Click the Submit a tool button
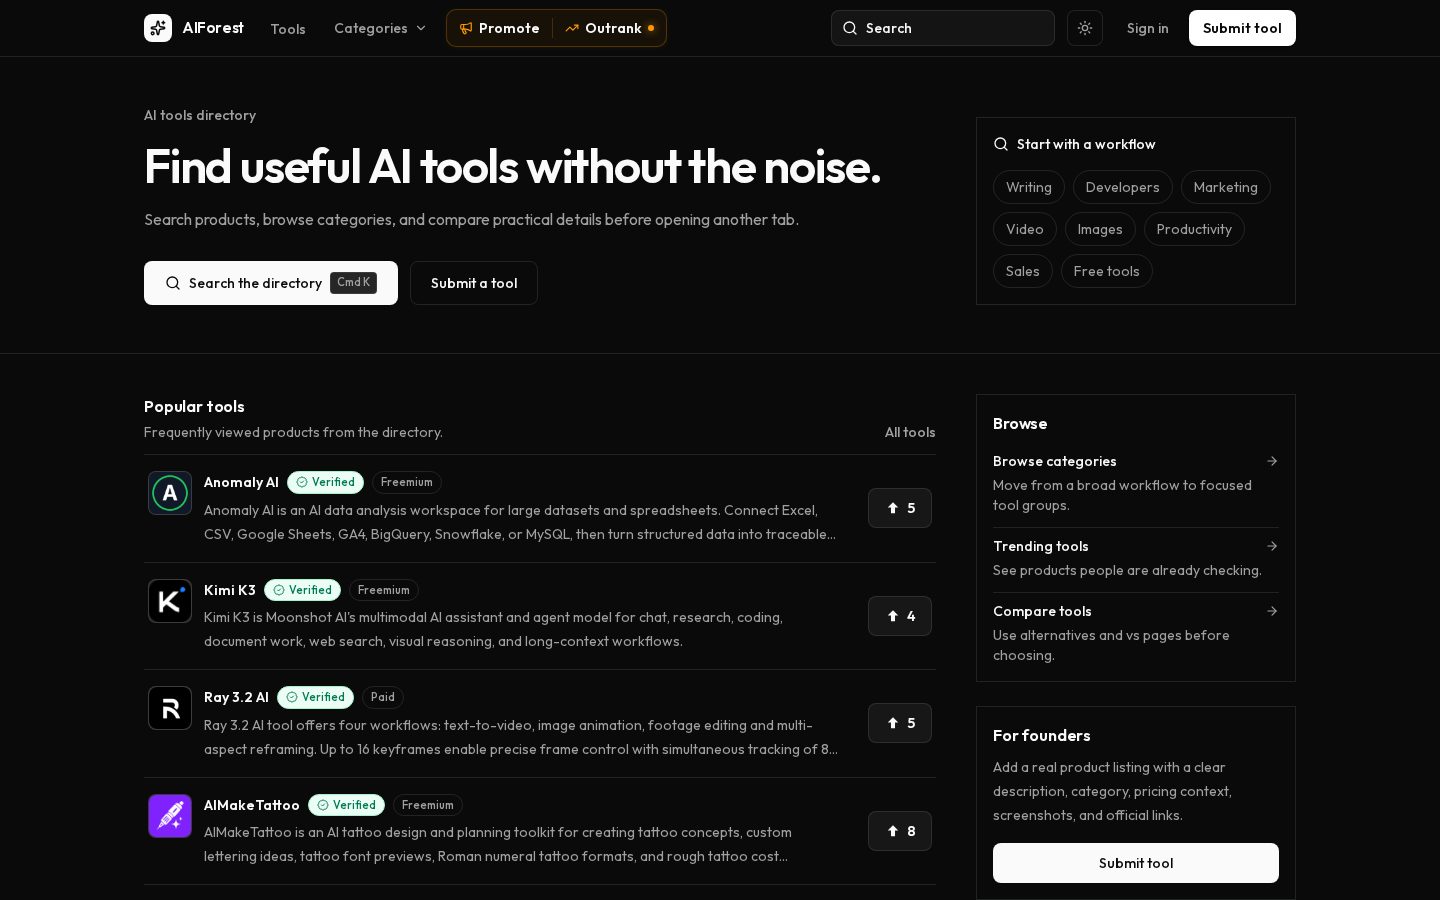Viewport: 1440px width, 900px height. [474, 283]
